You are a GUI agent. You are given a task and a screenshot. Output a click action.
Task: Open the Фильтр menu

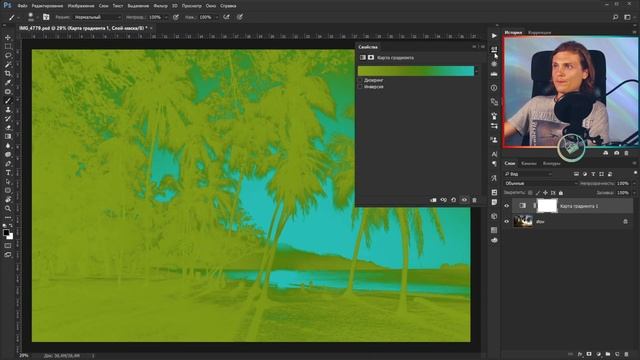160,6
